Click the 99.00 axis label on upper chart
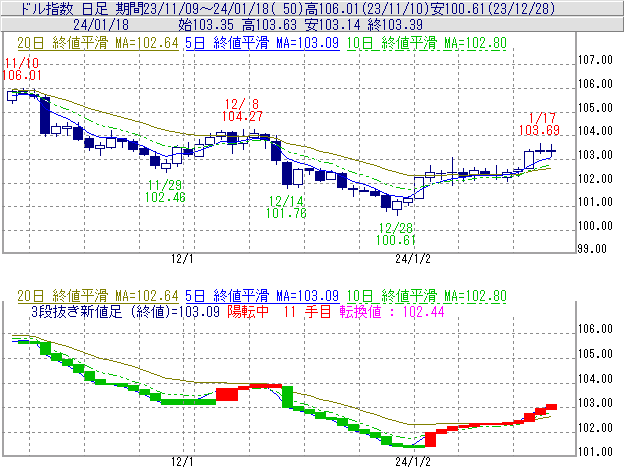Screen dimensions: 624x475 pyautogui.click(x=592, y=249)
